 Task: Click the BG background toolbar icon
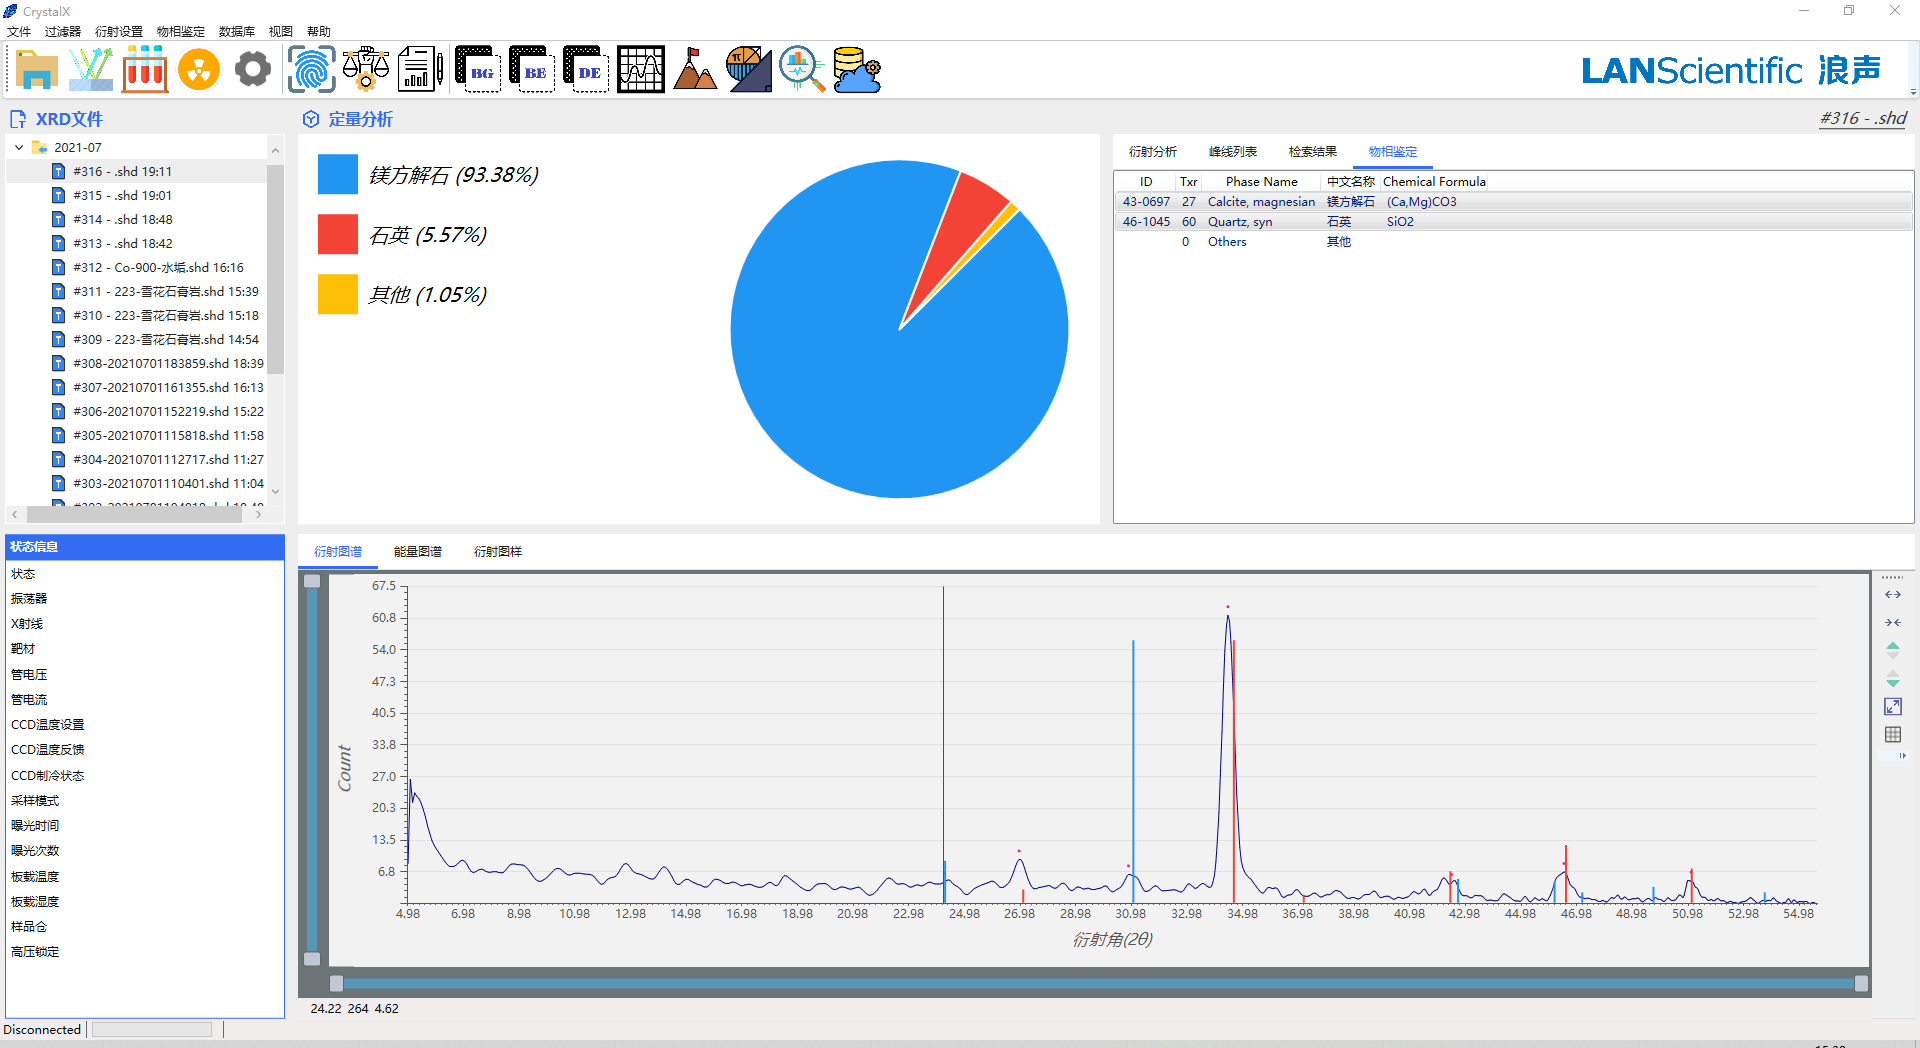[x=478, y=70]
